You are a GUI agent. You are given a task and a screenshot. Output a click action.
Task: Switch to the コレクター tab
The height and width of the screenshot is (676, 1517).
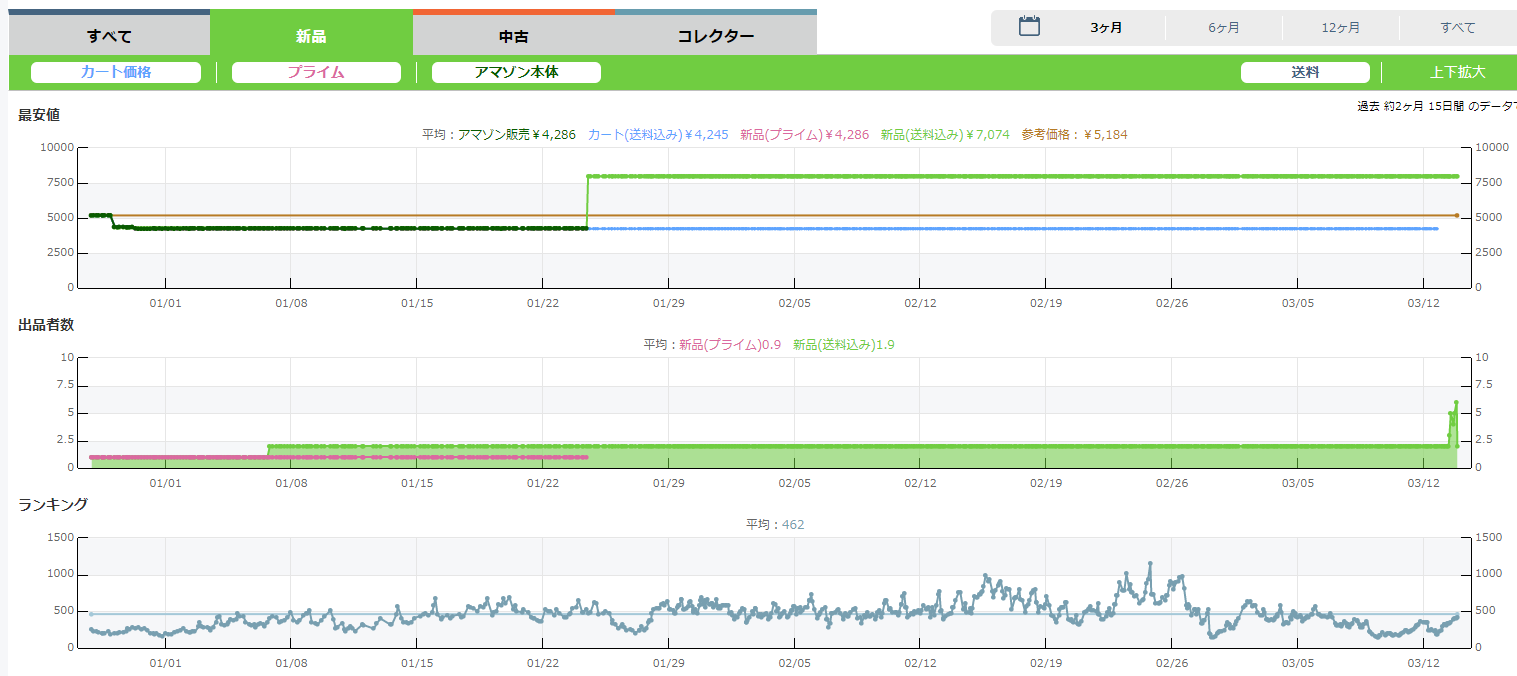(716, 36)
